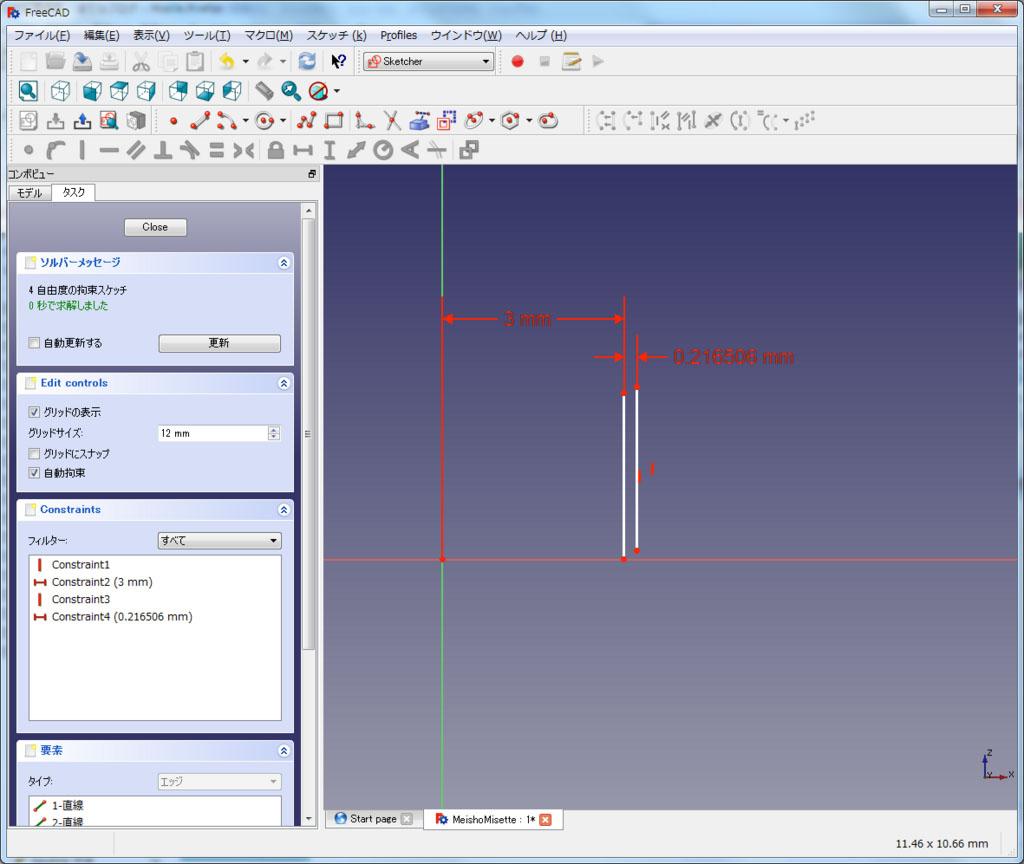Switch to axonometric view icon
Viewport: 1024px width, 864px height.
(60, 91)
